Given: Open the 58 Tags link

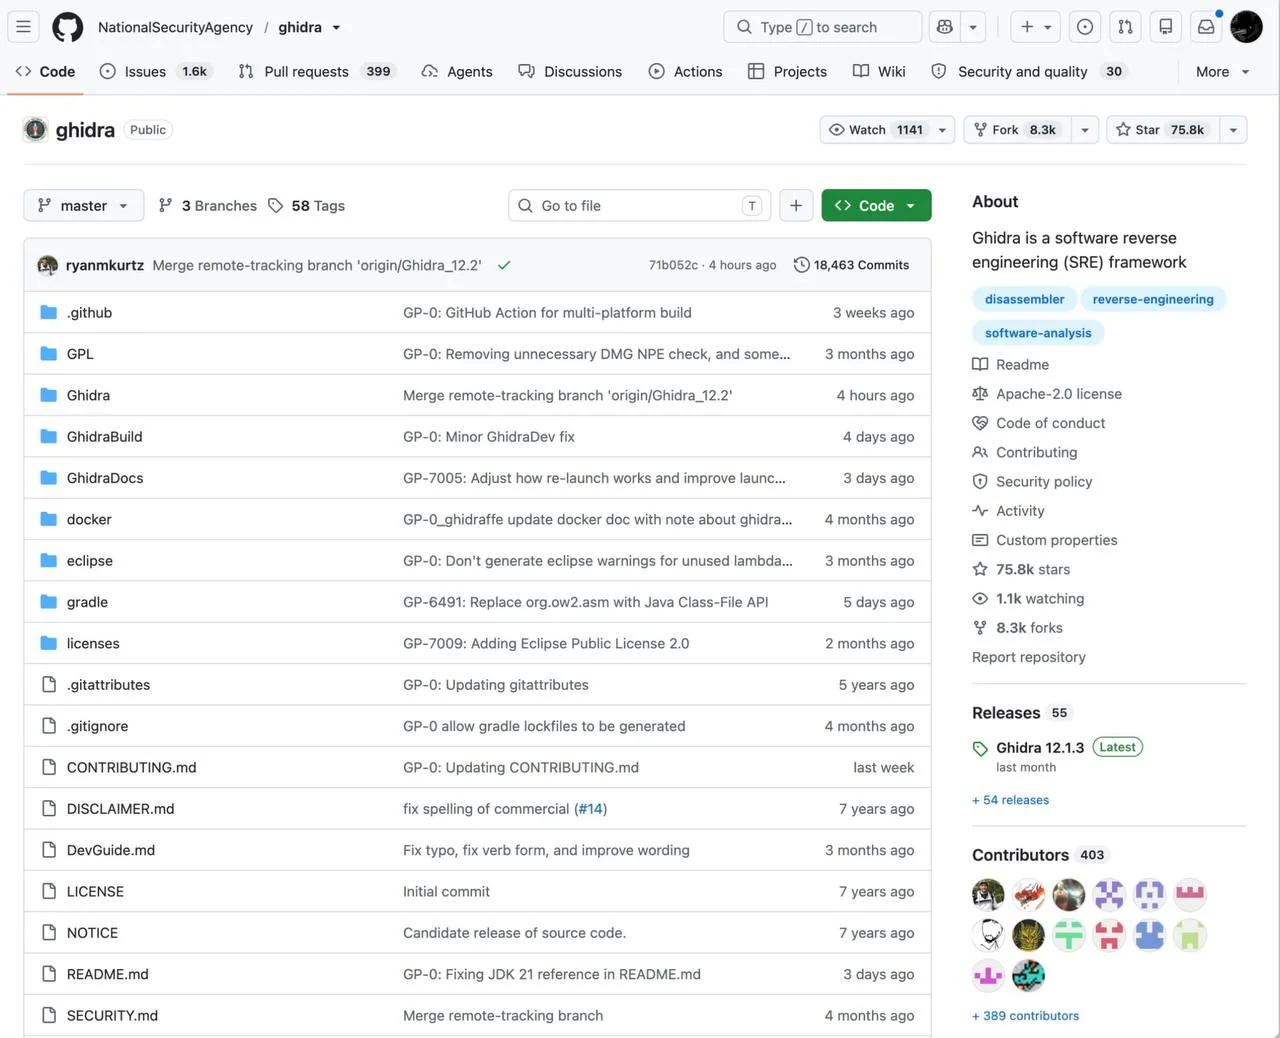Looking at the screenshot, I should click(306, 206).
